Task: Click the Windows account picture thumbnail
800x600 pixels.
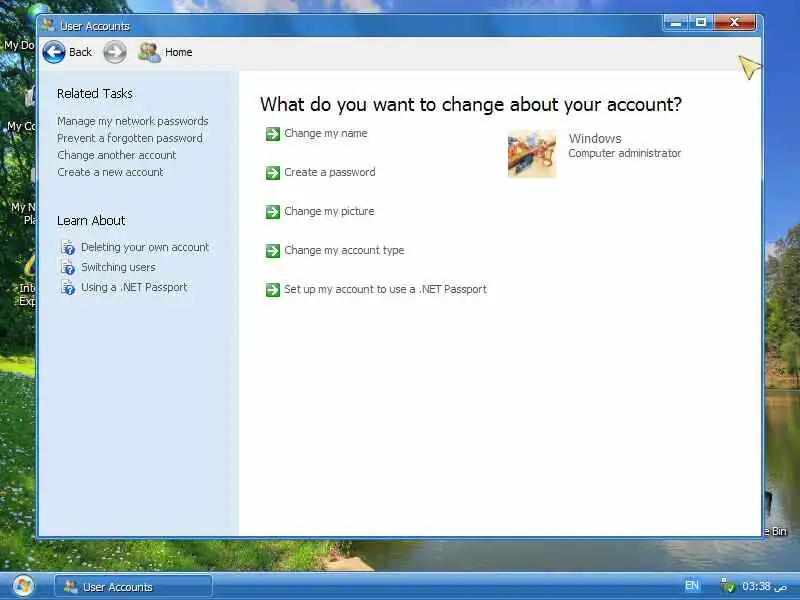Action: pos(532,154)
